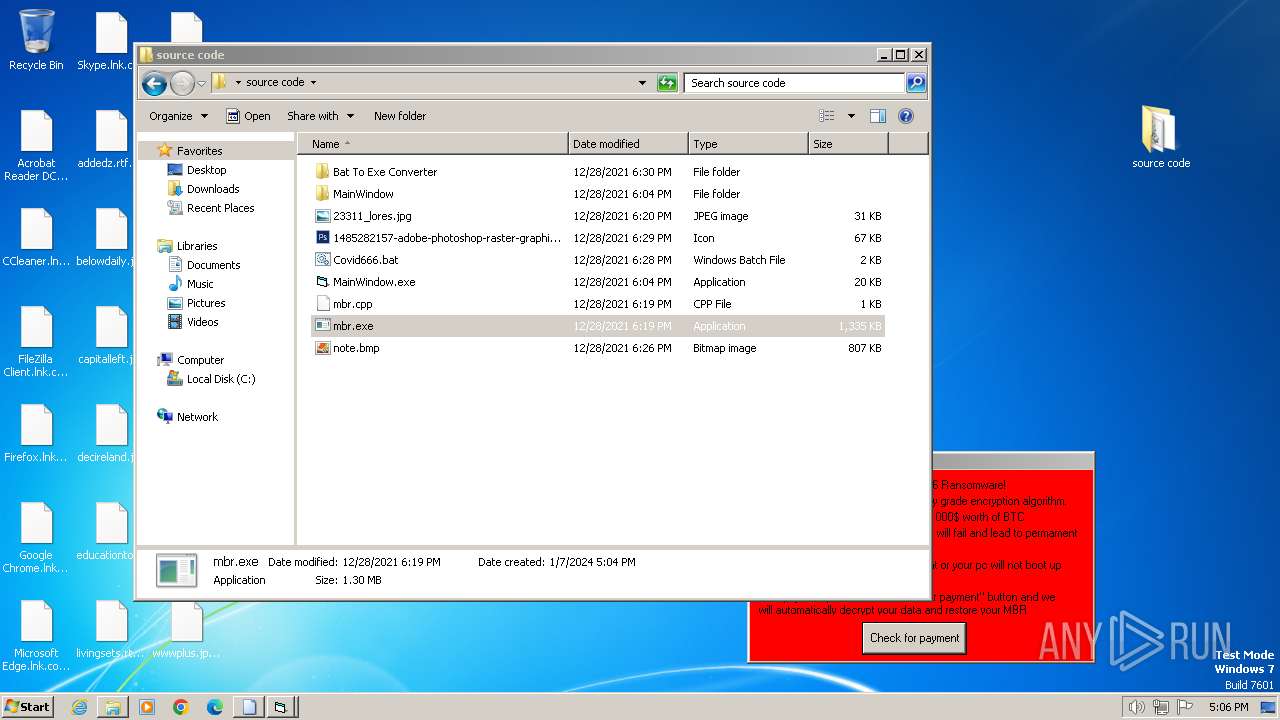Open the views options dropdown arrow

tap(851, 116)
